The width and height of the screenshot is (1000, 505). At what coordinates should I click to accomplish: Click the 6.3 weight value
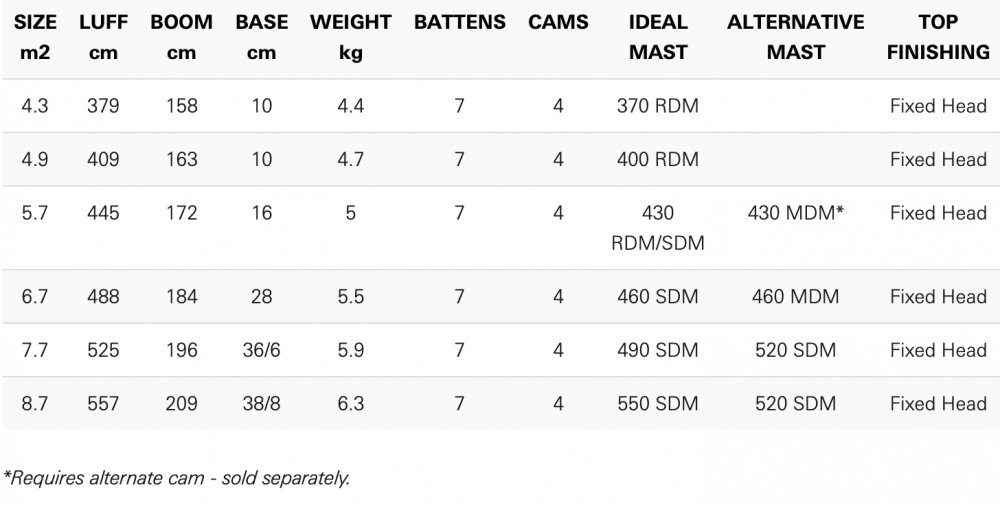(x=351, y=404)
